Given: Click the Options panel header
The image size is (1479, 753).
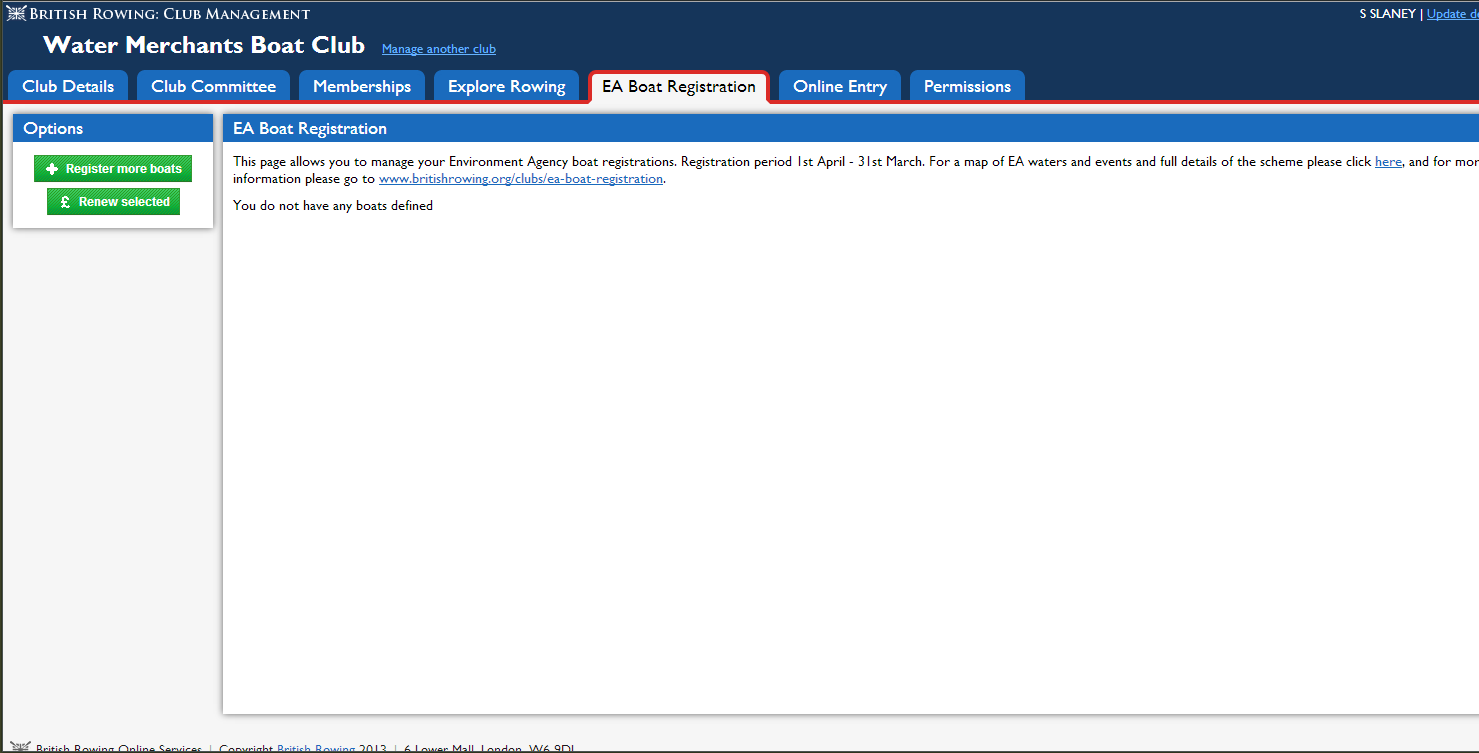Looking at the screenshot, I should [x=113, y=128].
